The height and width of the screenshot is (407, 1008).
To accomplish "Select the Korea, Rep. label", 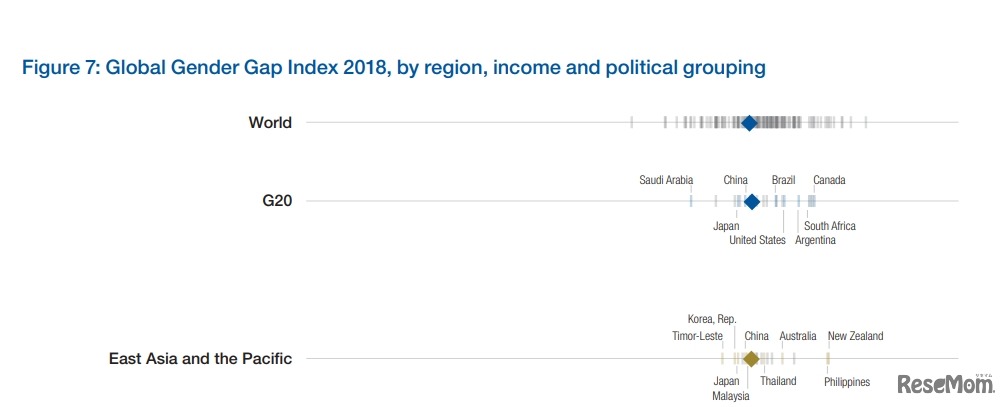I will click(712, 320).
